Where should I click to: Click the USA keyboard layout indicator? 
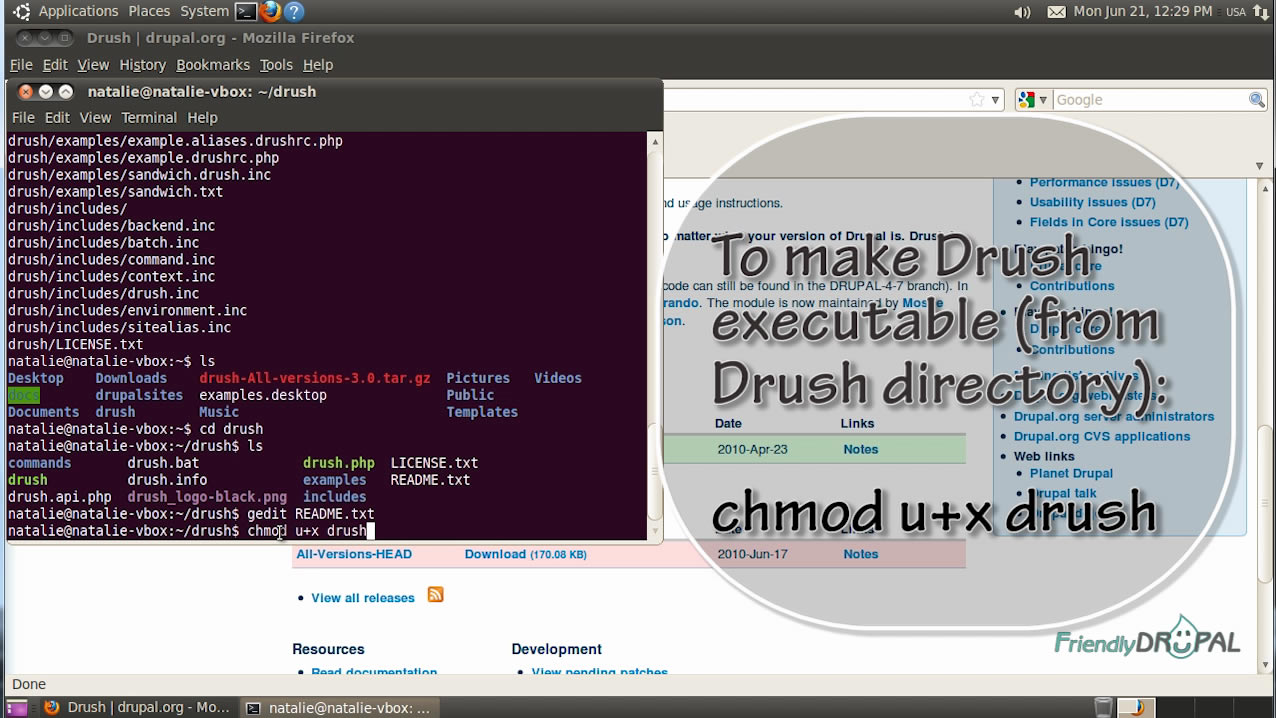click(x=1236, y=12)
